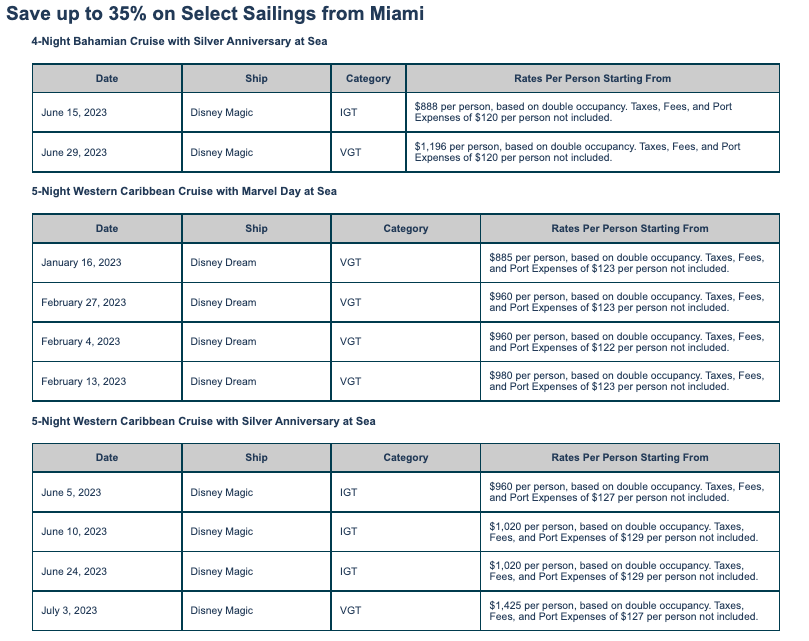Select the February 27, 2023 sailing date
The height and width of the screenshot is (641, 809).
click(x=84, y=302)
